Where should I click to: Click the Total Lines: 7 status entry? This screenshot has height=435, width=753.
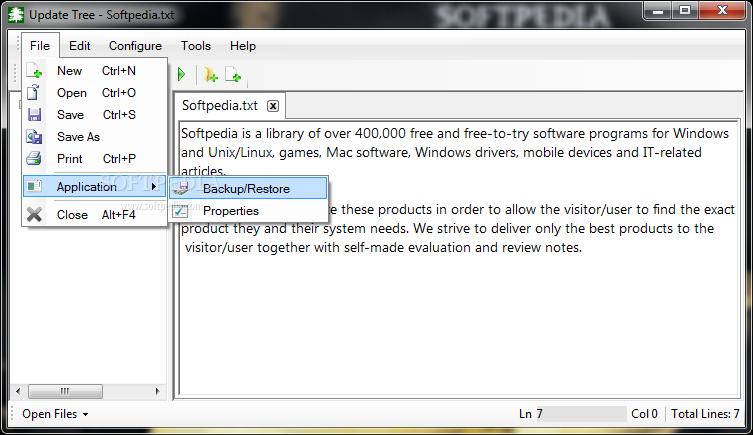pyautogui.click(x=705, y=414)
